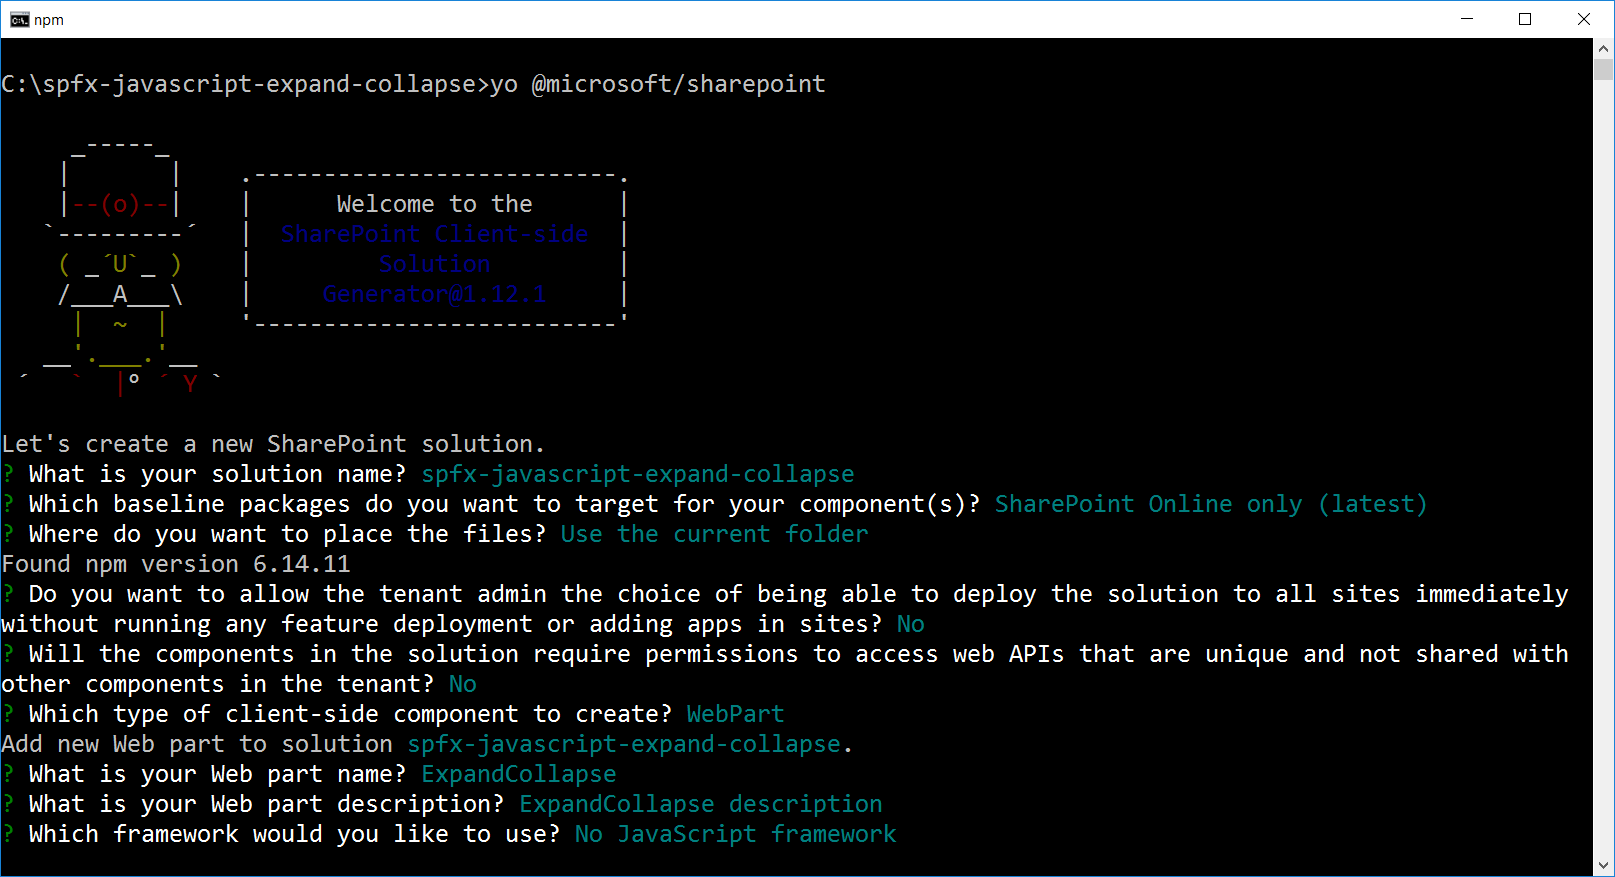1615x877 pixels.
Task: Click the 'Found npm version 6.14.11' line
Action: pos(176,564)
